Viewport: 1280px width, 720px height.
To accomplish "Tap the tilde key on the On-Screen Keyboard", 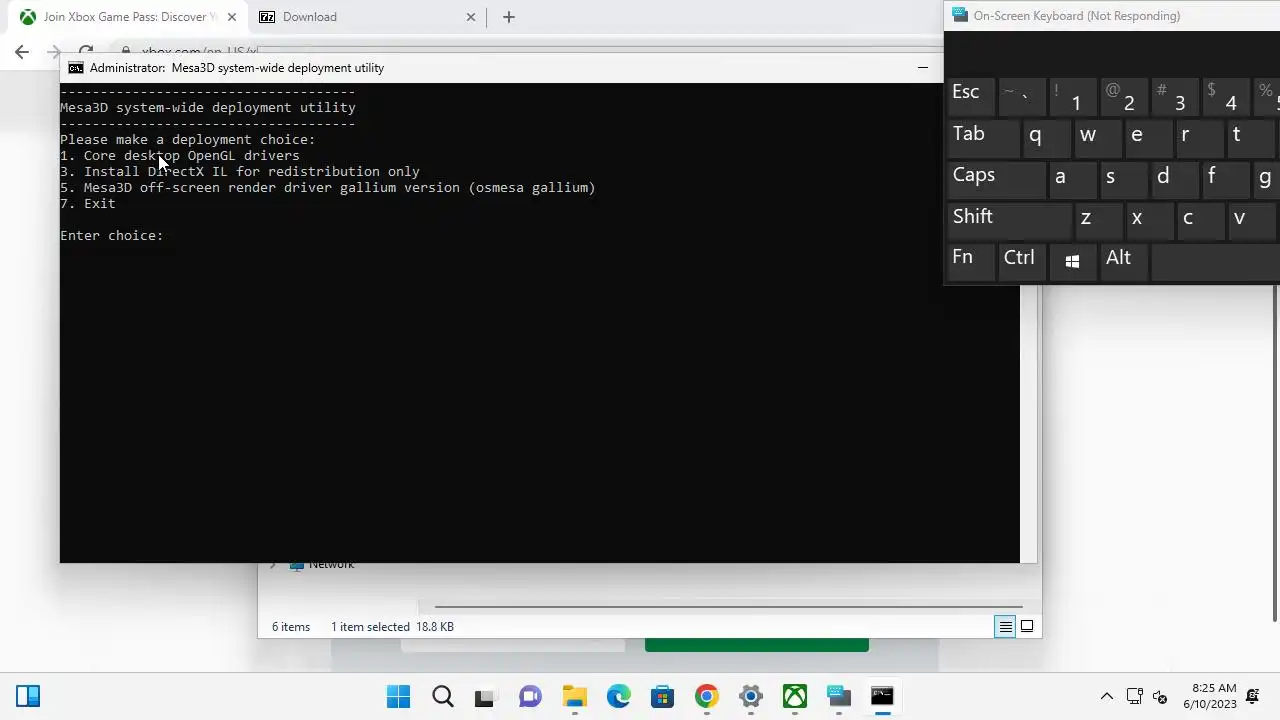I will [1021, 97].
